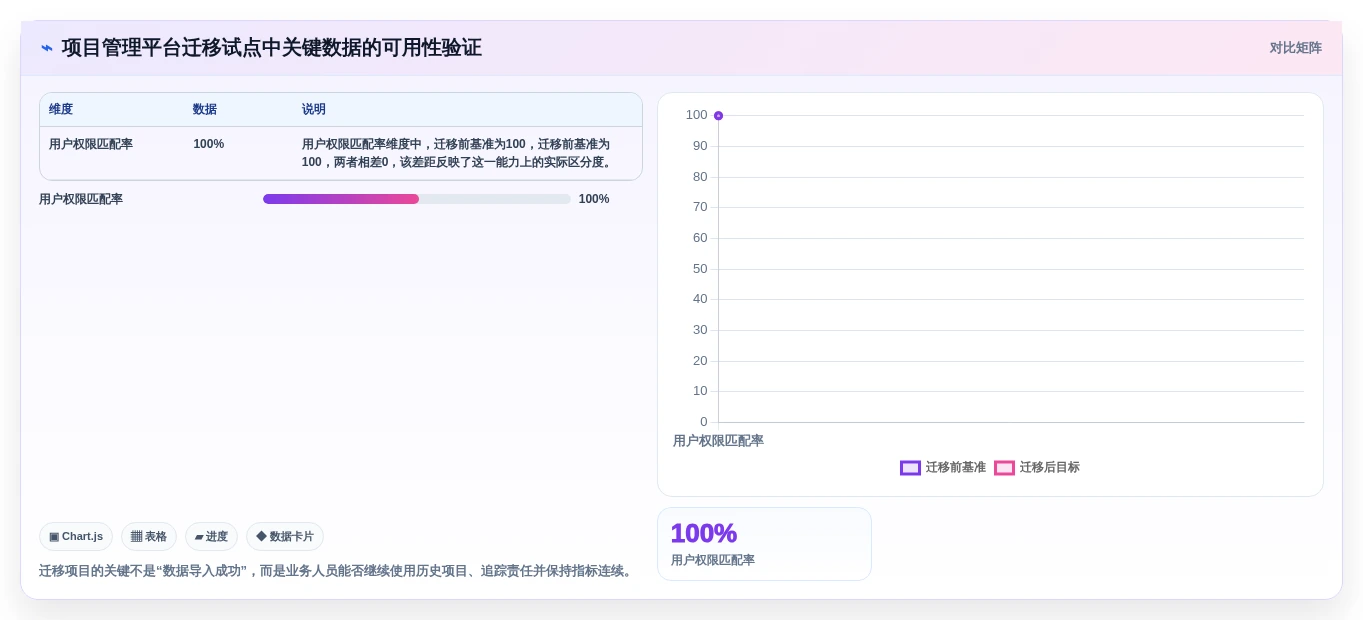Click the lightning icon beside the title

point(46,48)
